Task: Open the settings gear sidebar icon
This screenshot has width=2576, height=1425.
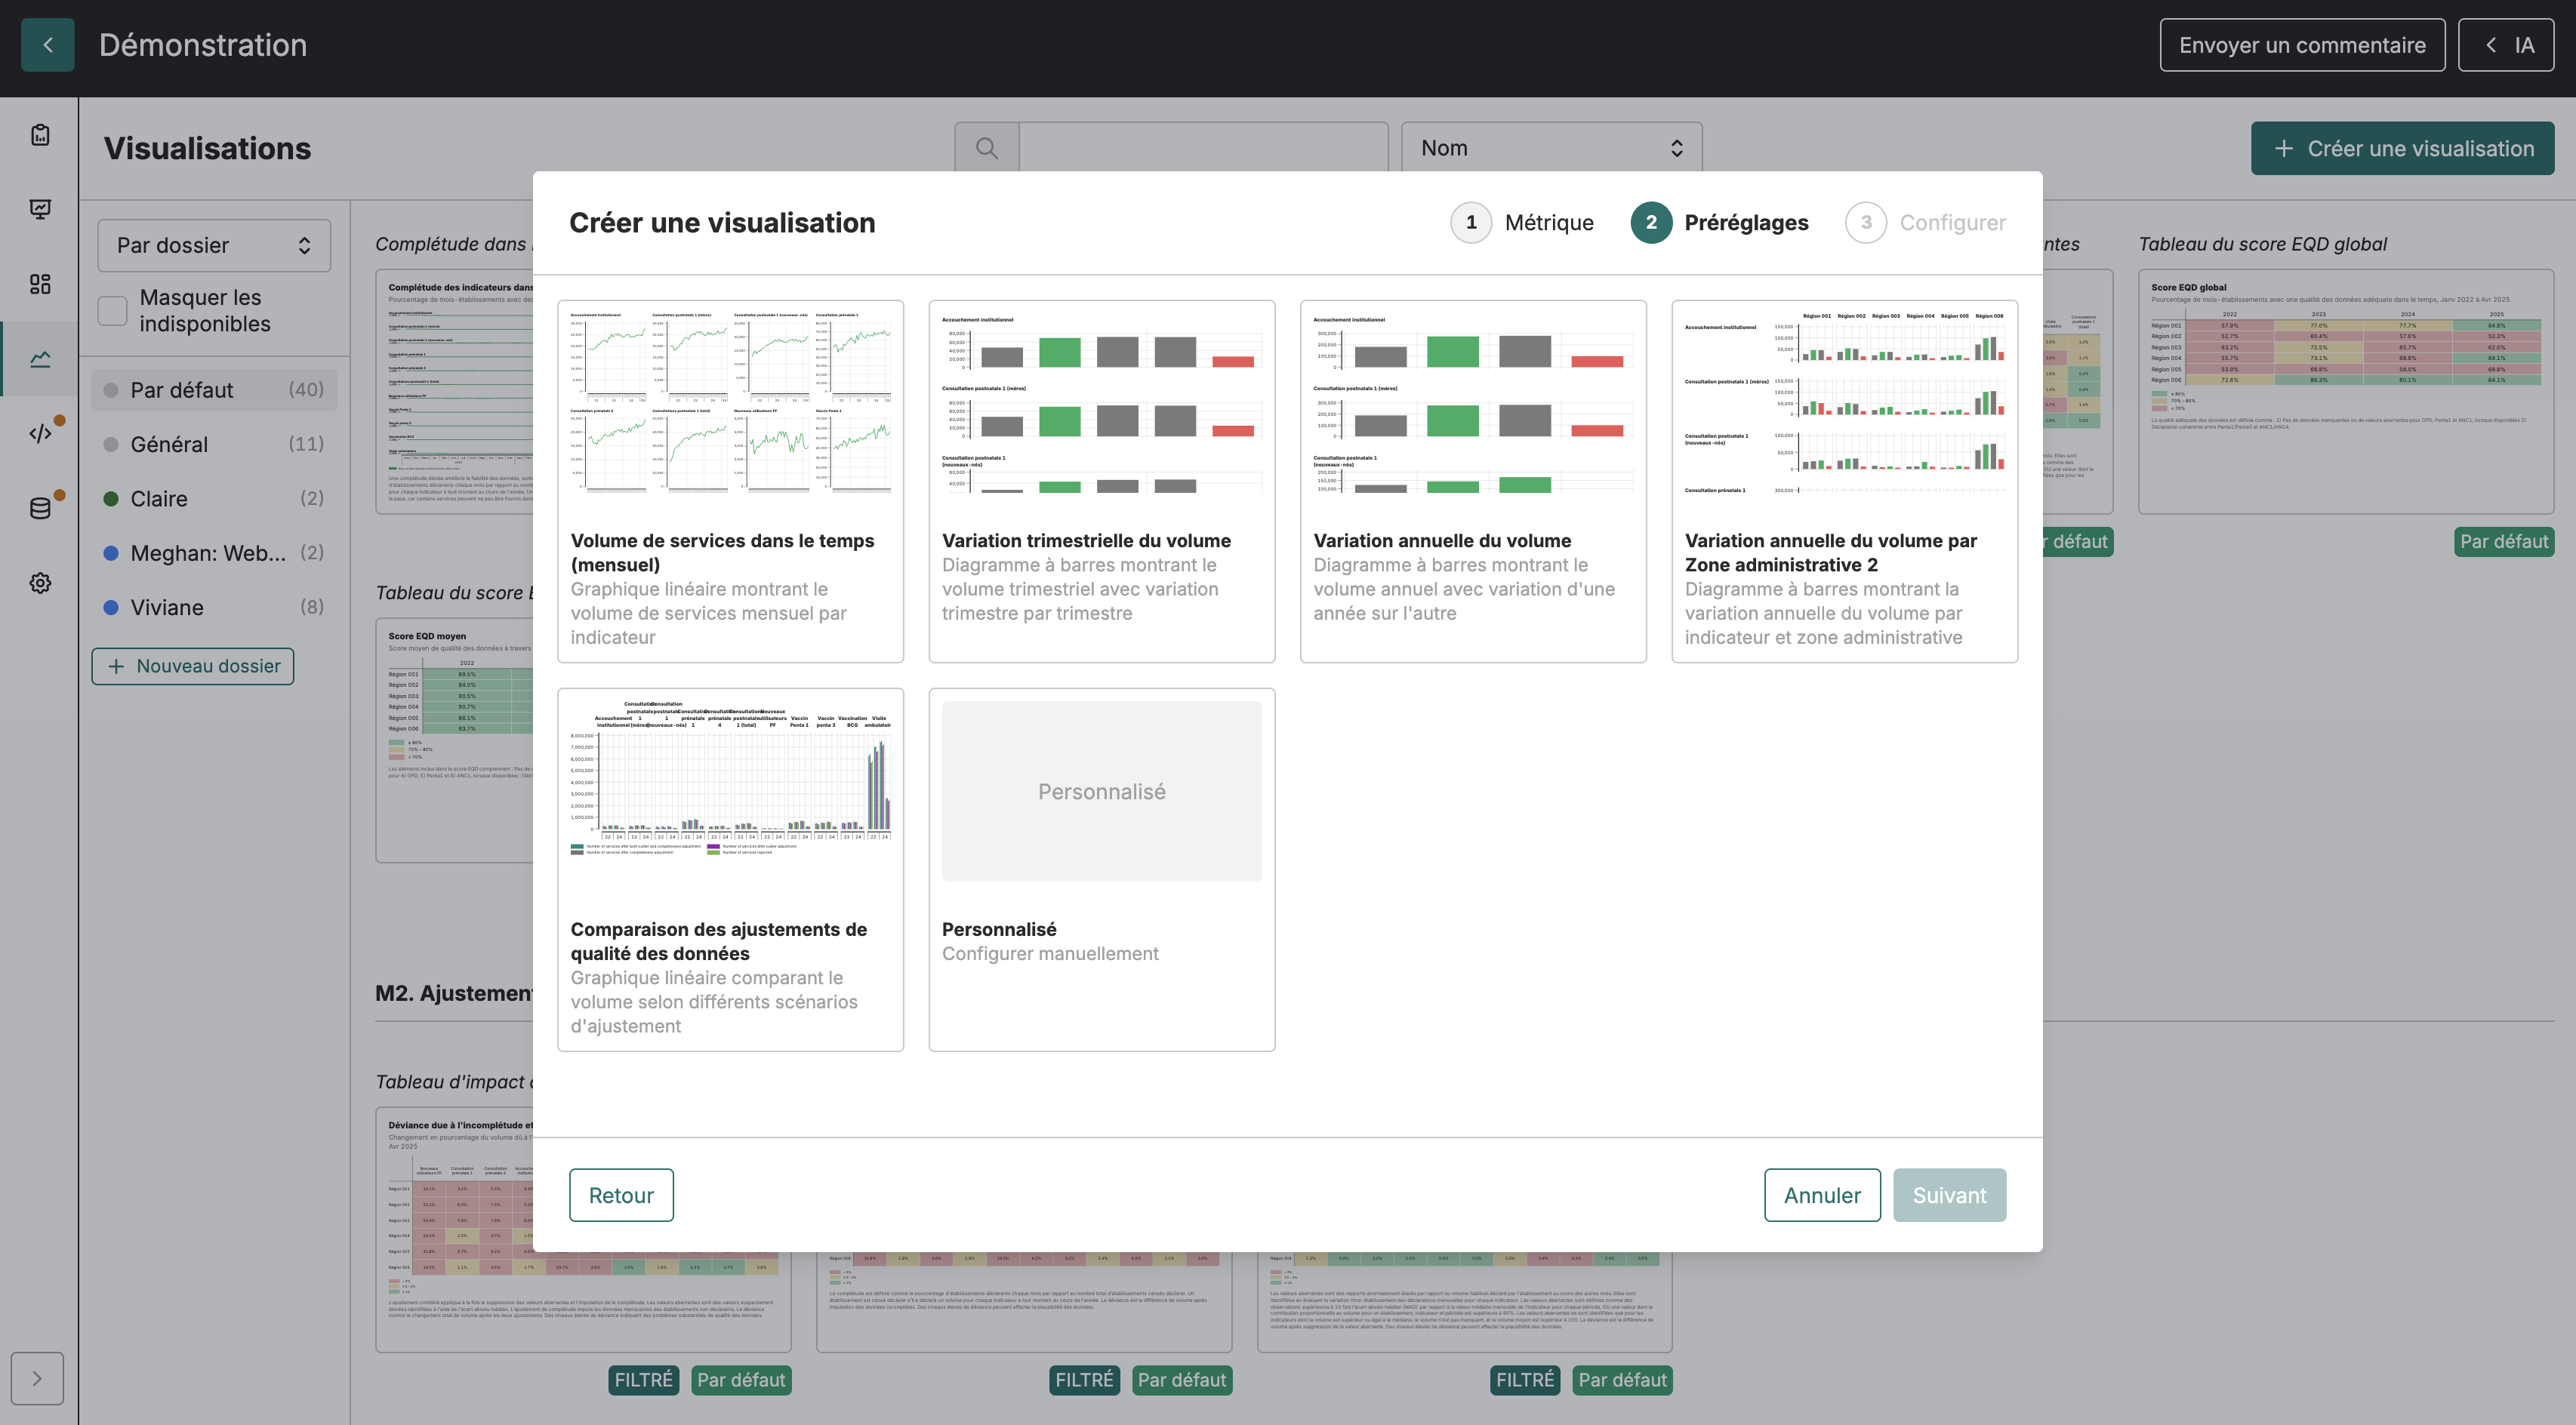Action: coord(40,583)
